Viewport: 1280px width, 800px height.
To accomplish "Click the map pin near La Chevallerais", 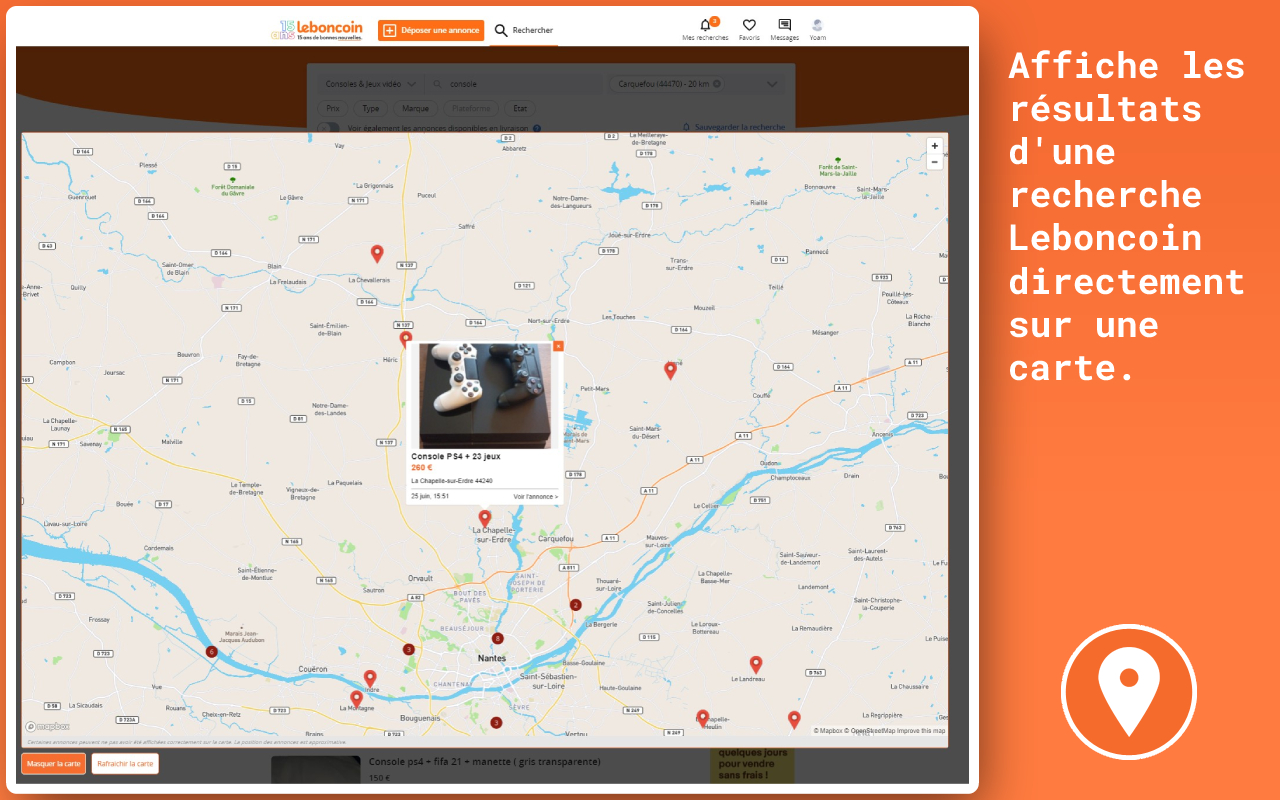I will point(377,253).
